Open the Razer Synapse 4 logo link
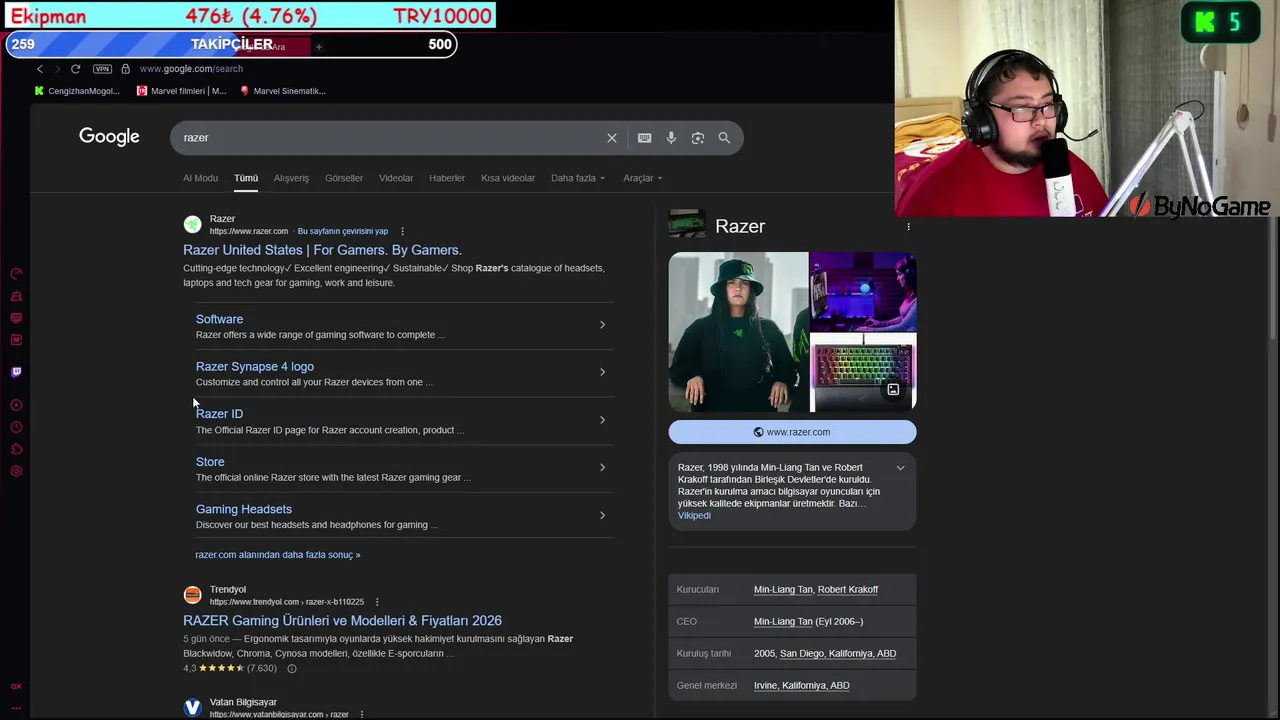Viewport: 1280px width, 720px height. pyautogui.click(x=255, y=367)
